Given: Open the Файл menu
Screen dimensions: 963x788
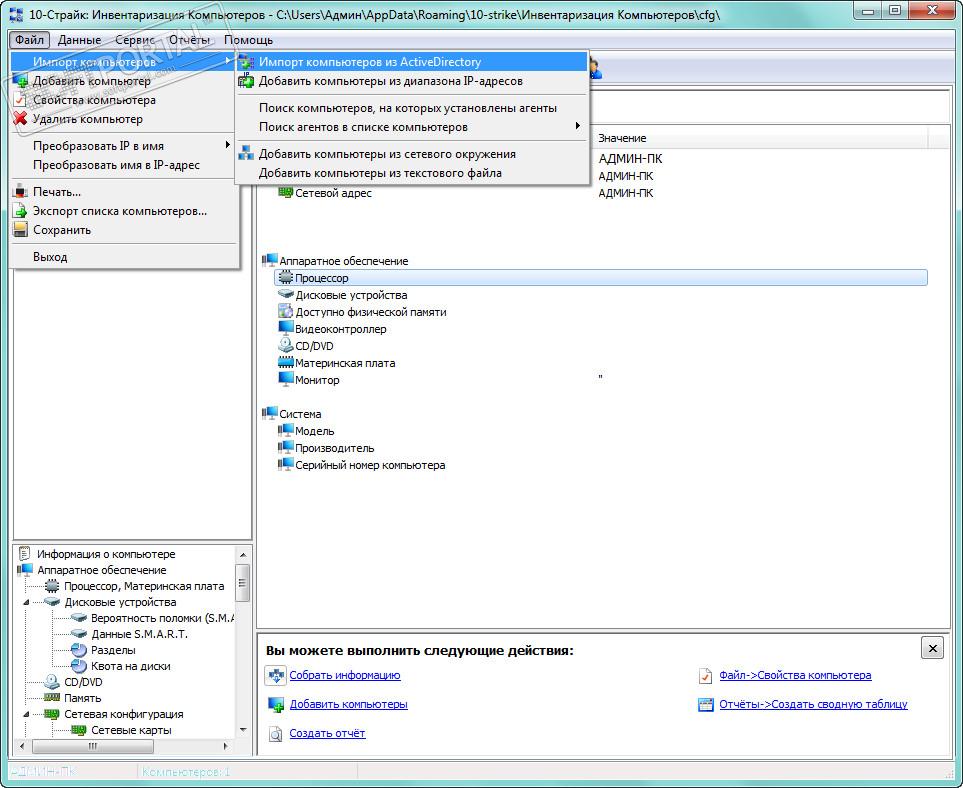Looking at the screenshot, I should [x=29, y=40].
